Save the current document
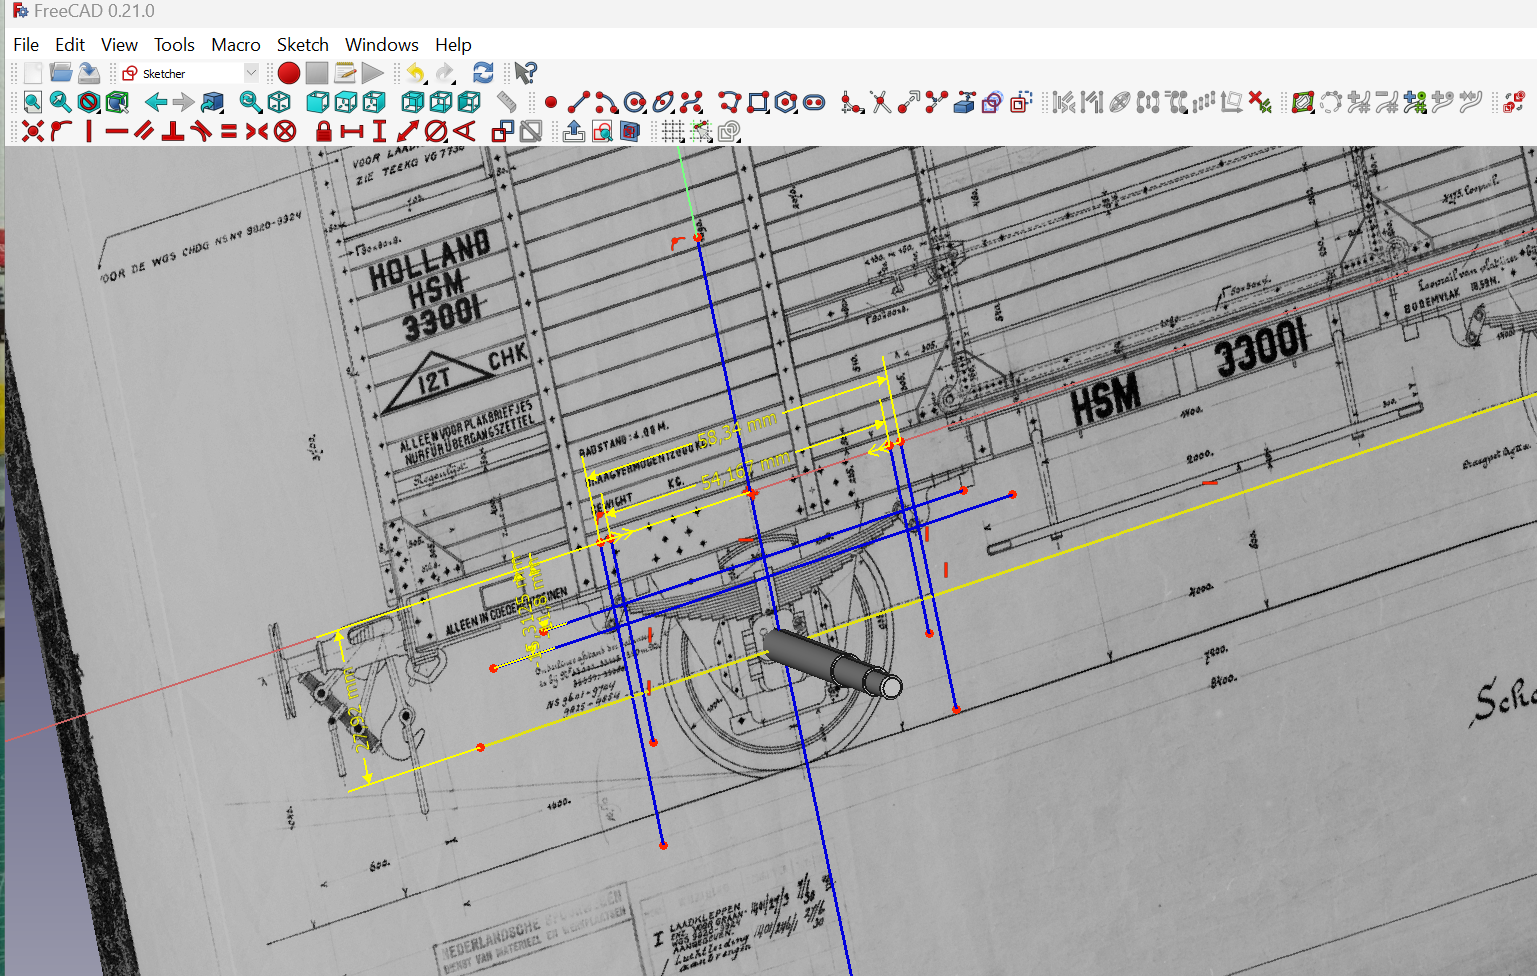1537x976 pixels. point(89,73)
